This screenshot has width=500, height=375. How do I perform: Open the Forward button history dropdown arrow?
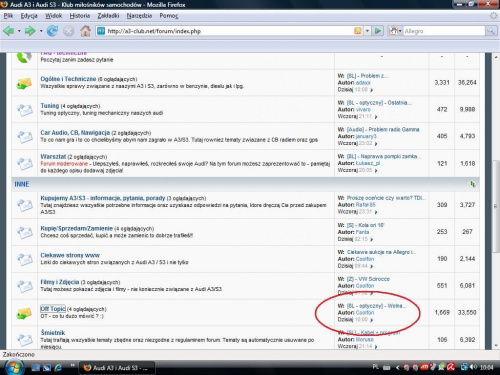(x=41, y=31)
